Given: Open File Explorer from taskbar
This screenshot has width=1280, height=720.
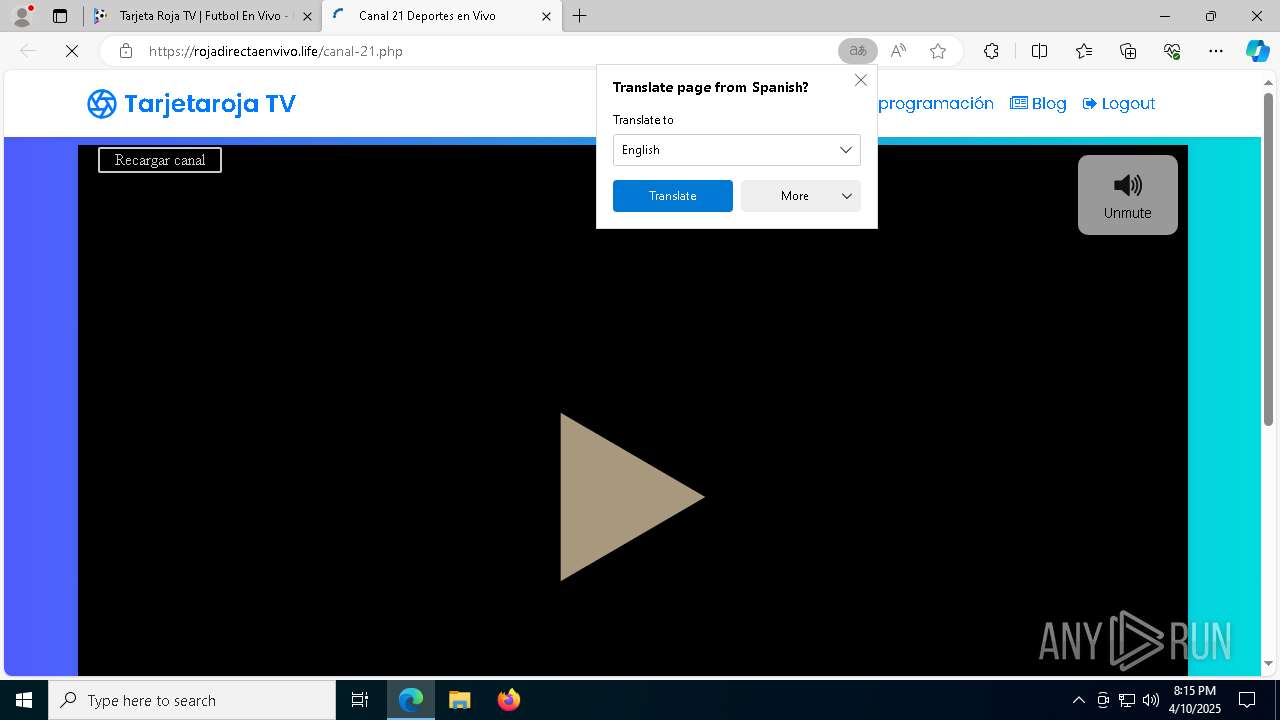Looking at the screenshot, I should 459,700.
